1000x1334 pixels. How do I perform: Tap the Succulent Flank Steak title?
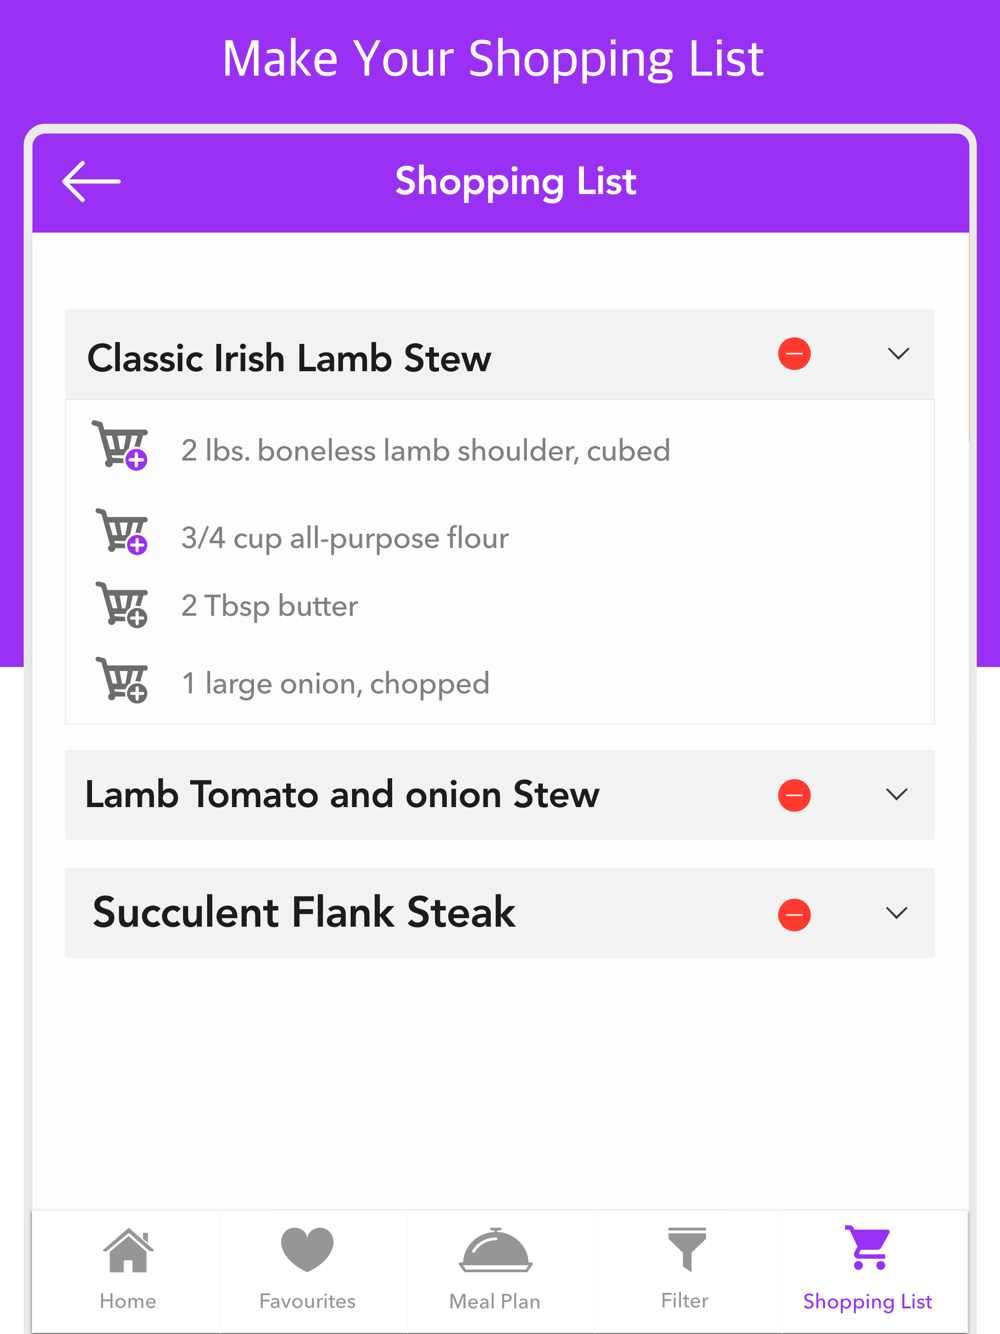304,913
